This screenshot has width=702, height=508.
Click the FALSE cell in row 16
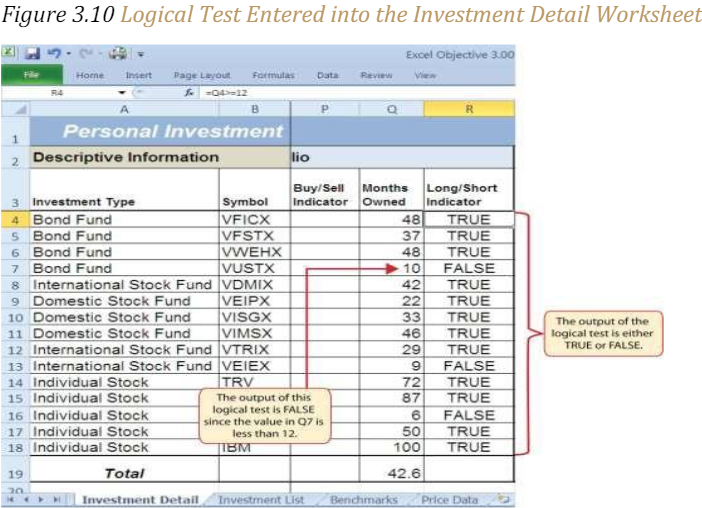(x=469, y=415)
